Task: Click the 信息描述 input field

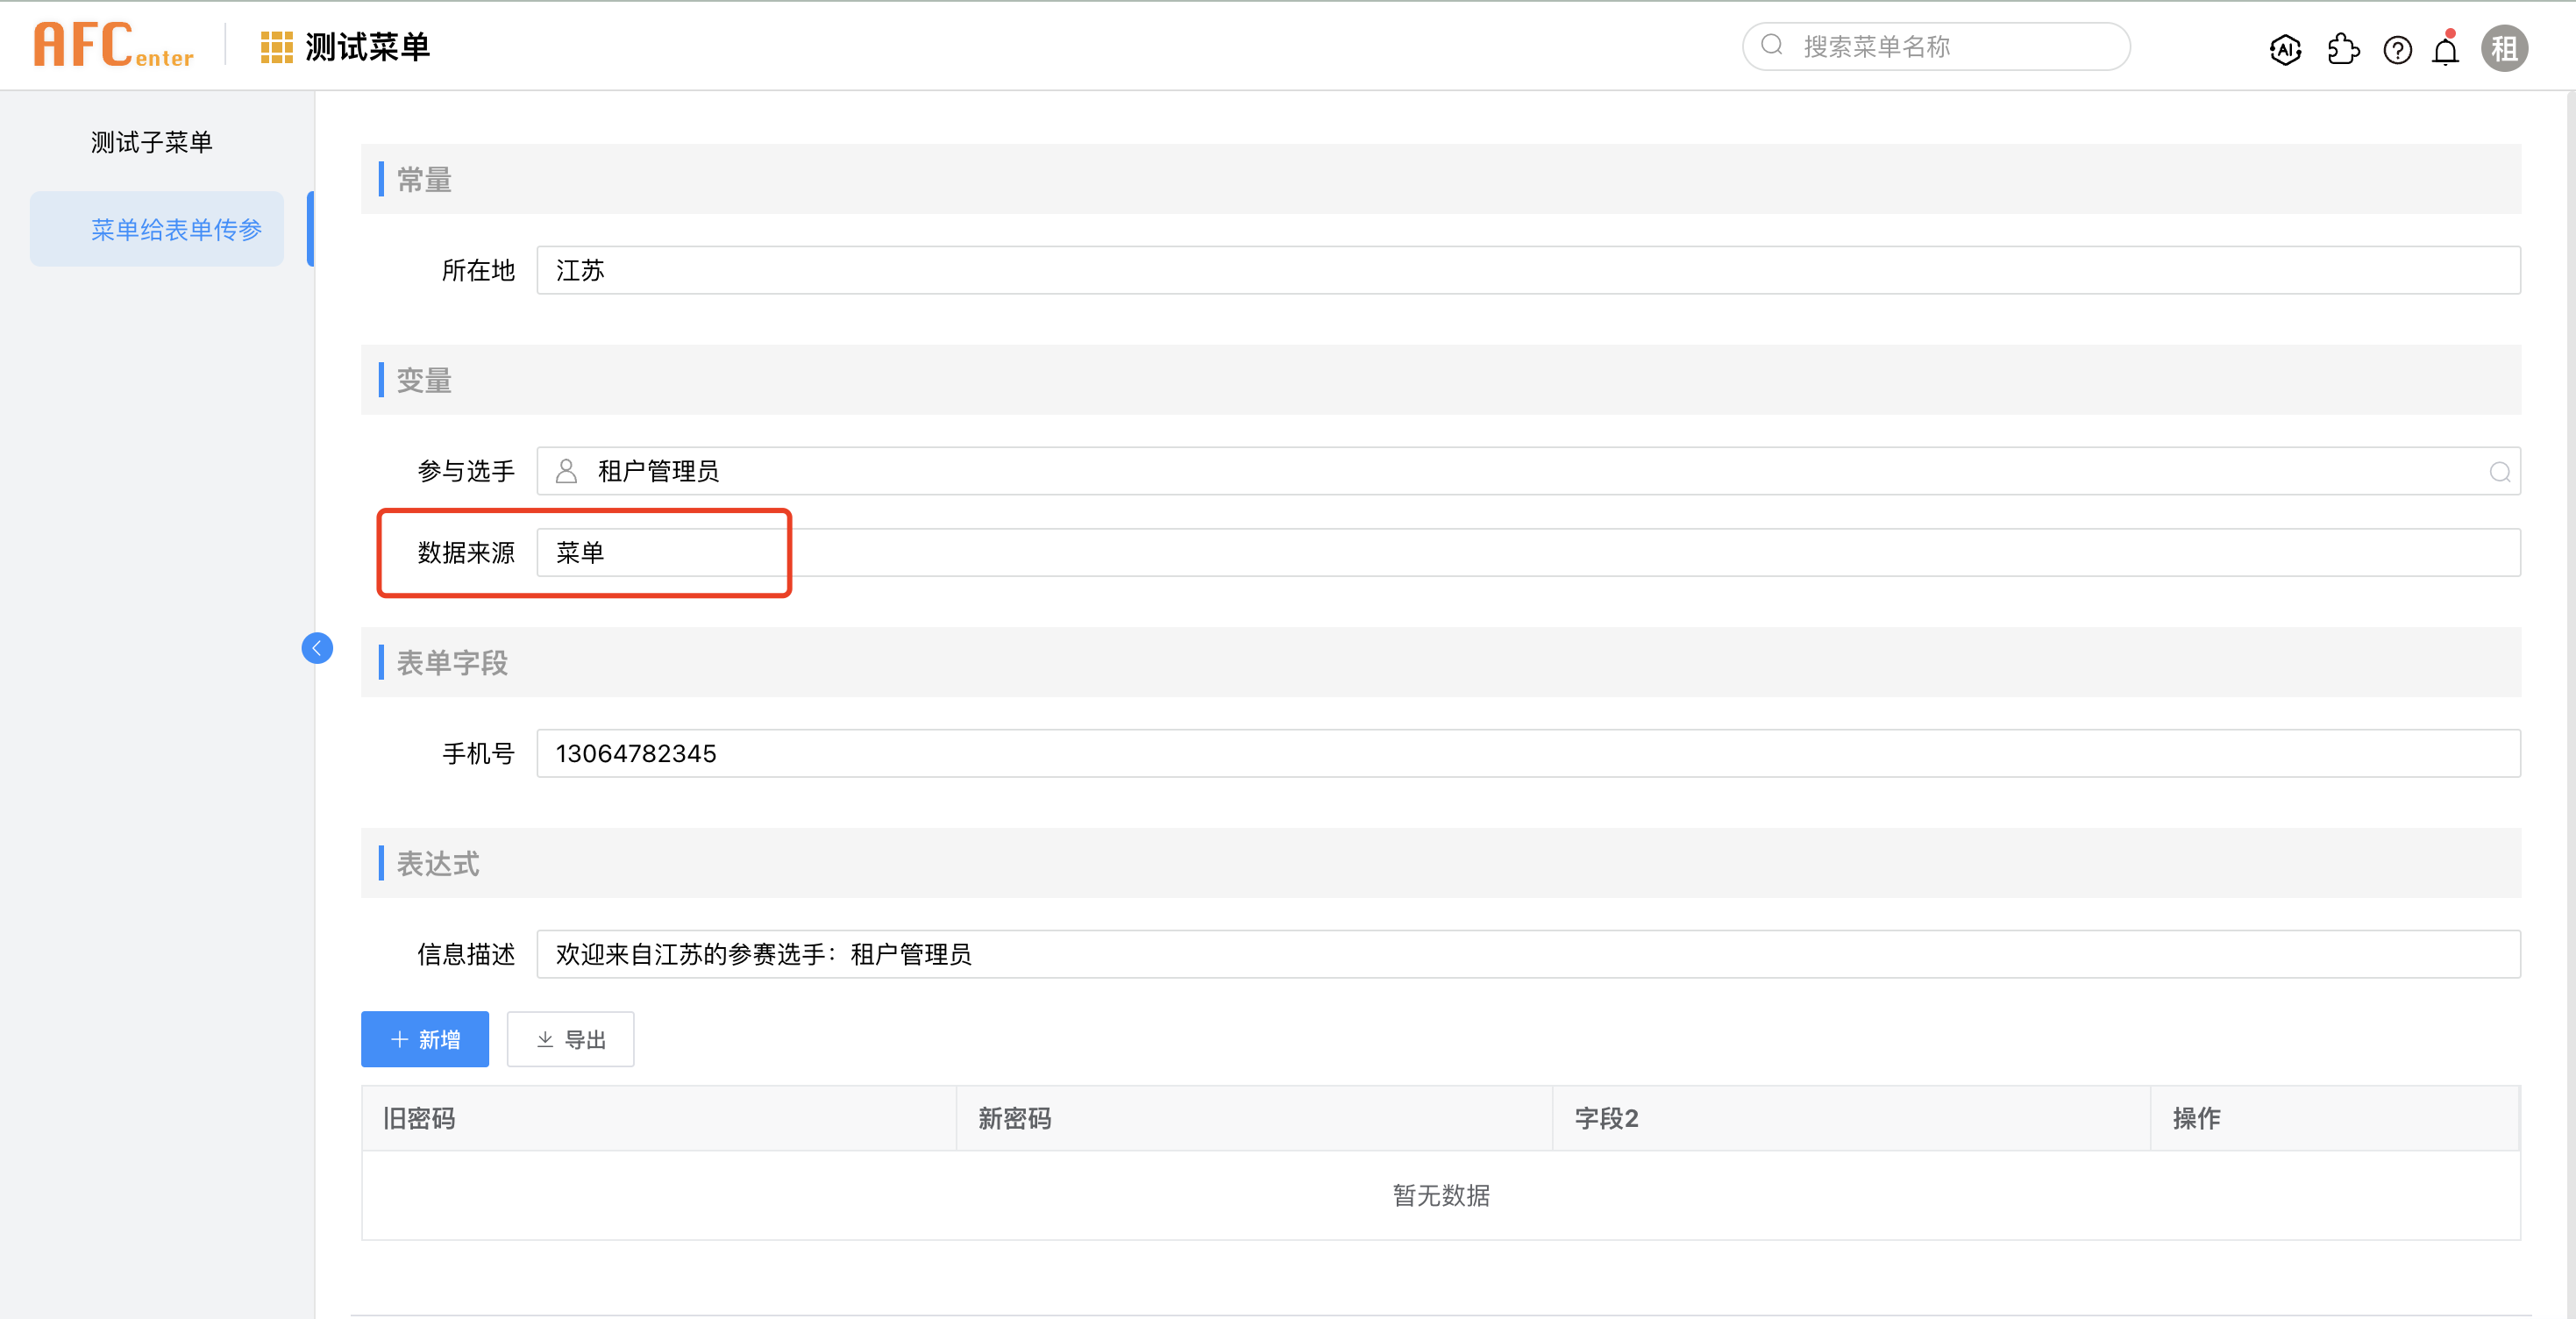Action: (1527, 954)
